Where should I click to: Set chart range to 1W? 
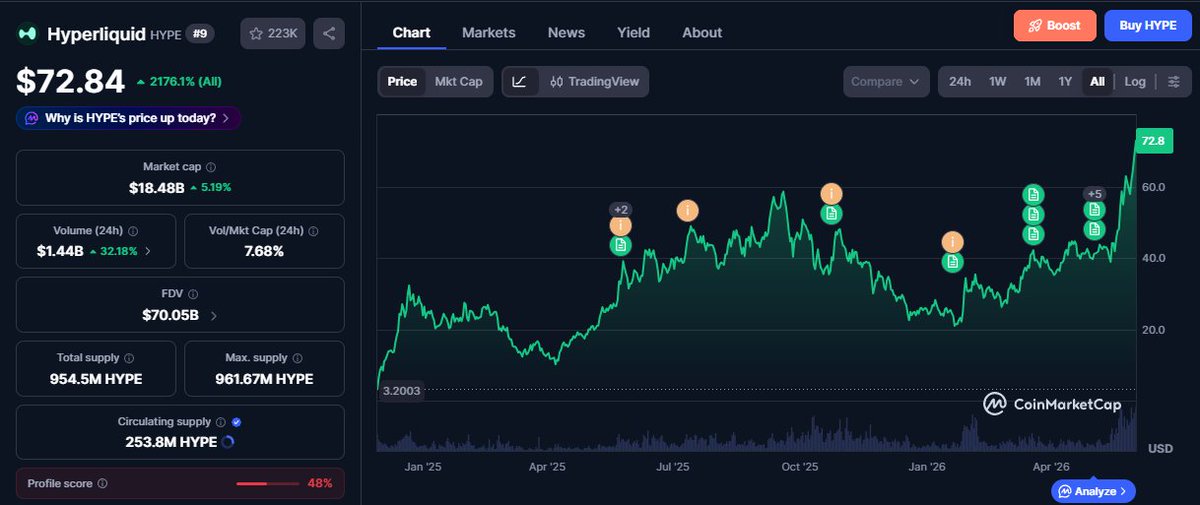997,82
